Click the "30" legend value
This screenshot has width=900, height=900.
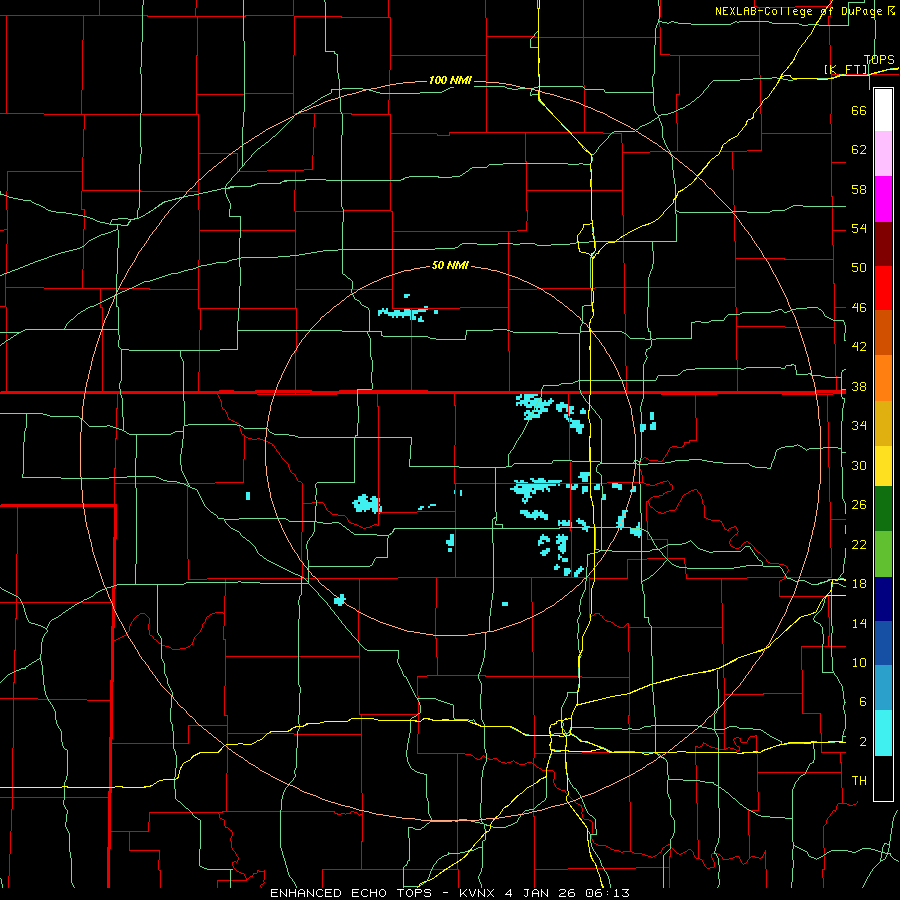[859, 465]
